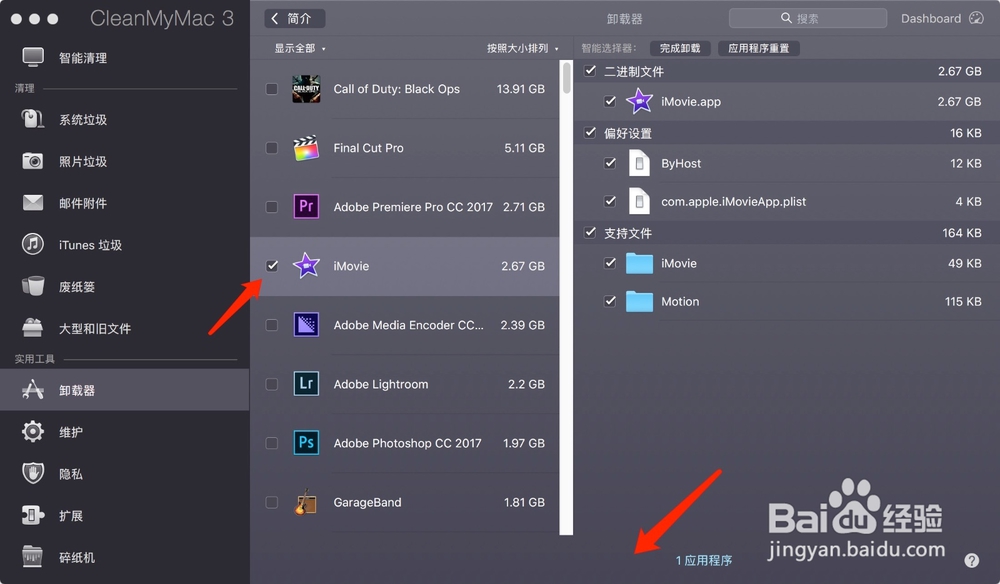Open Mail Attachments (邮件附件) envelope icon
The width and height of the screenshot is (1000, 584).
tap(33, 203)
